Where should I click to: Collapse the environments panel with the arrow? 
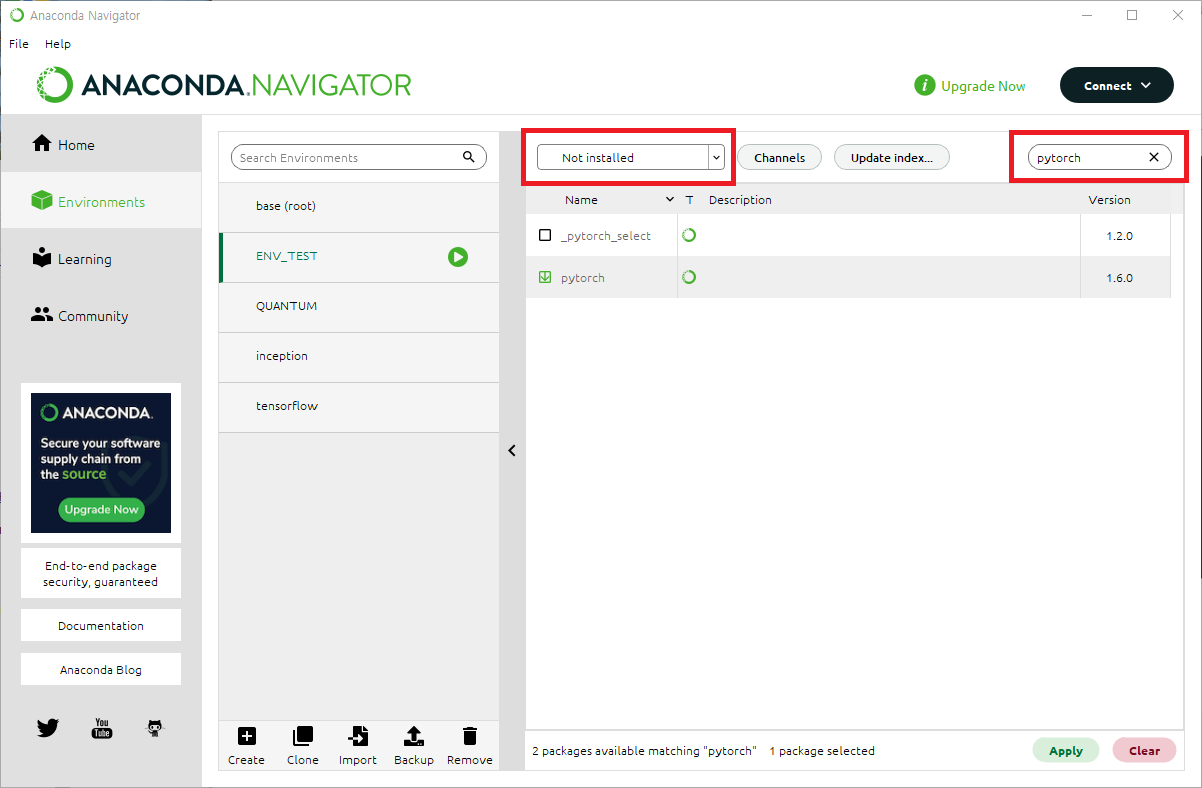(x=512, y=451)
